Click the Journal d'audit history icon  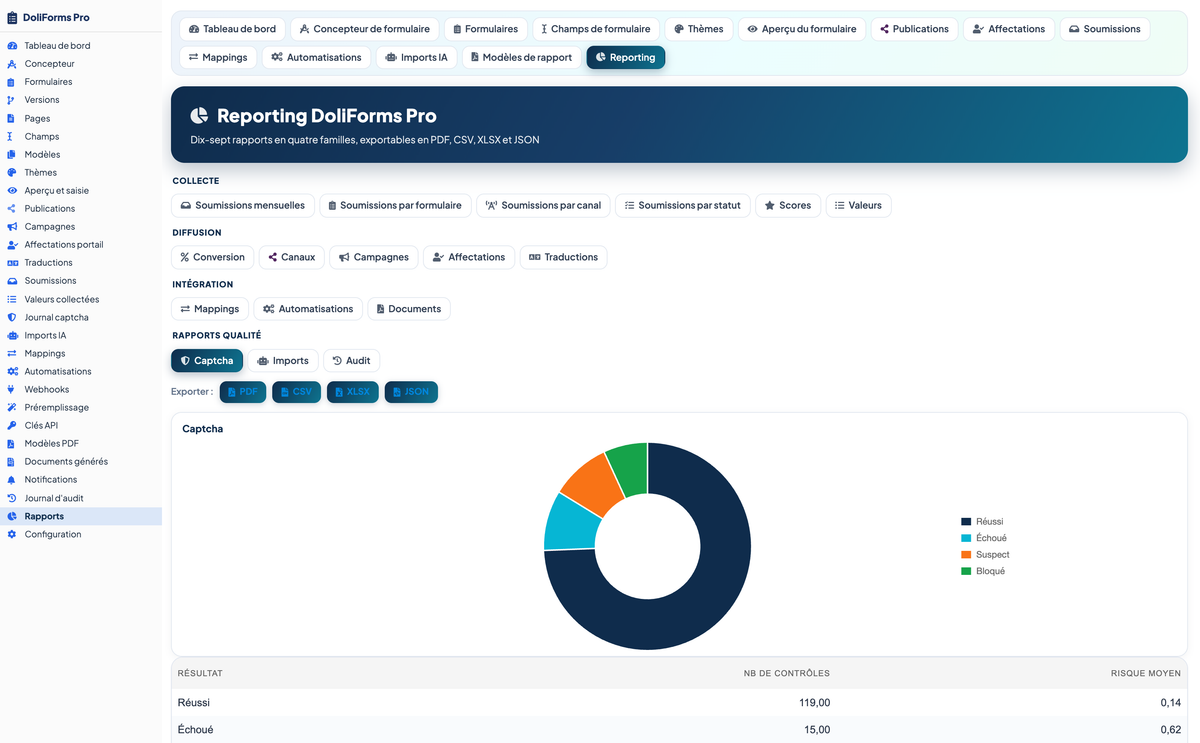pyautogui.click(x=12, y=498)
